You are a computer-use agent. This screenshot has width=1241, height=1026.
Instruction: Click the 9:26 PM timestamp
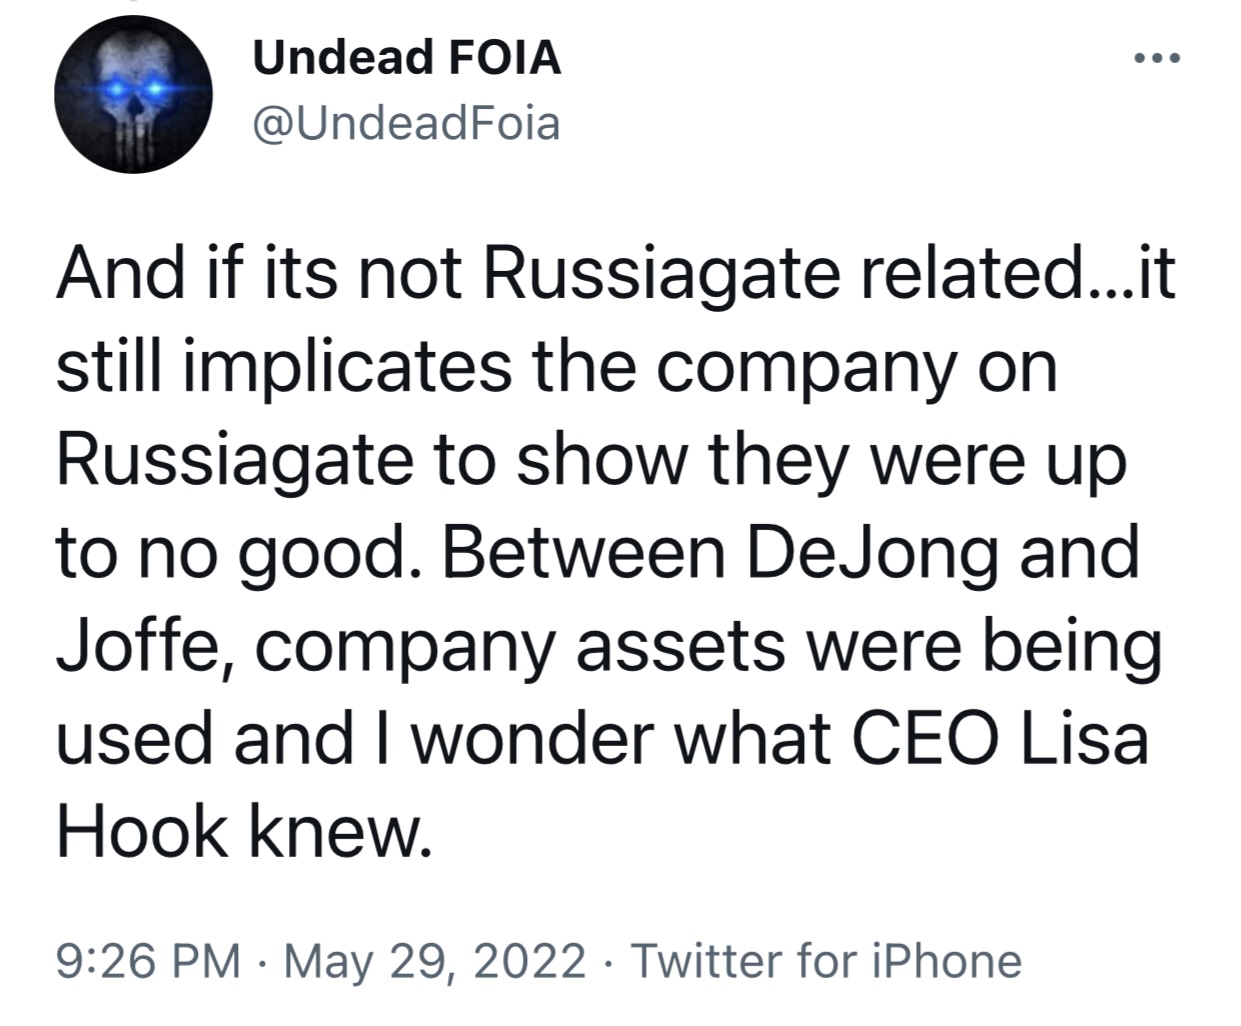tap(148, 961)
